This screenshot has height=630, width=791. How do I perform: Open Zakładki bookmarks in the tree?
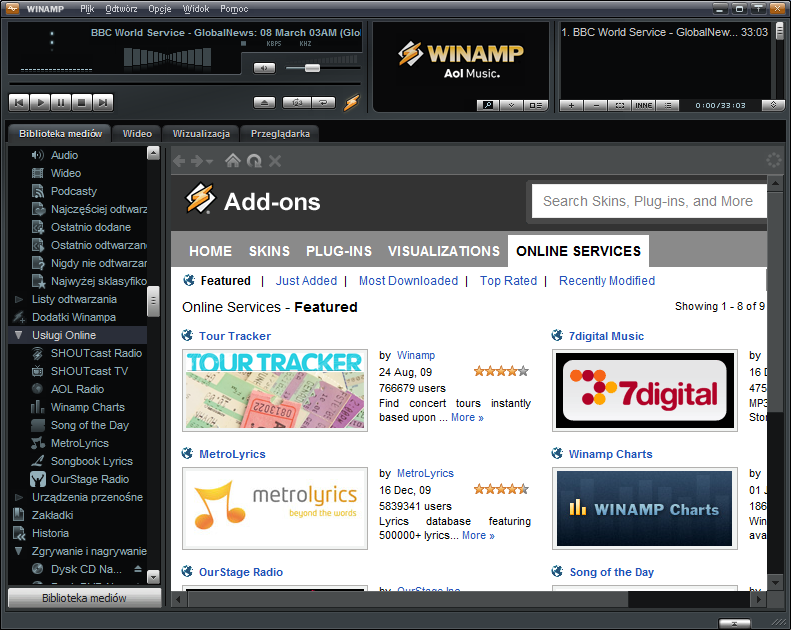pos(52,515)
